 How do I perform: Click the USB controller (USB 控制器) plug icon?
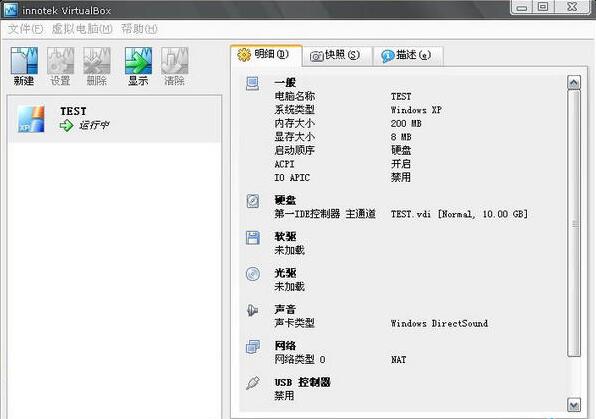click(253, 383)
